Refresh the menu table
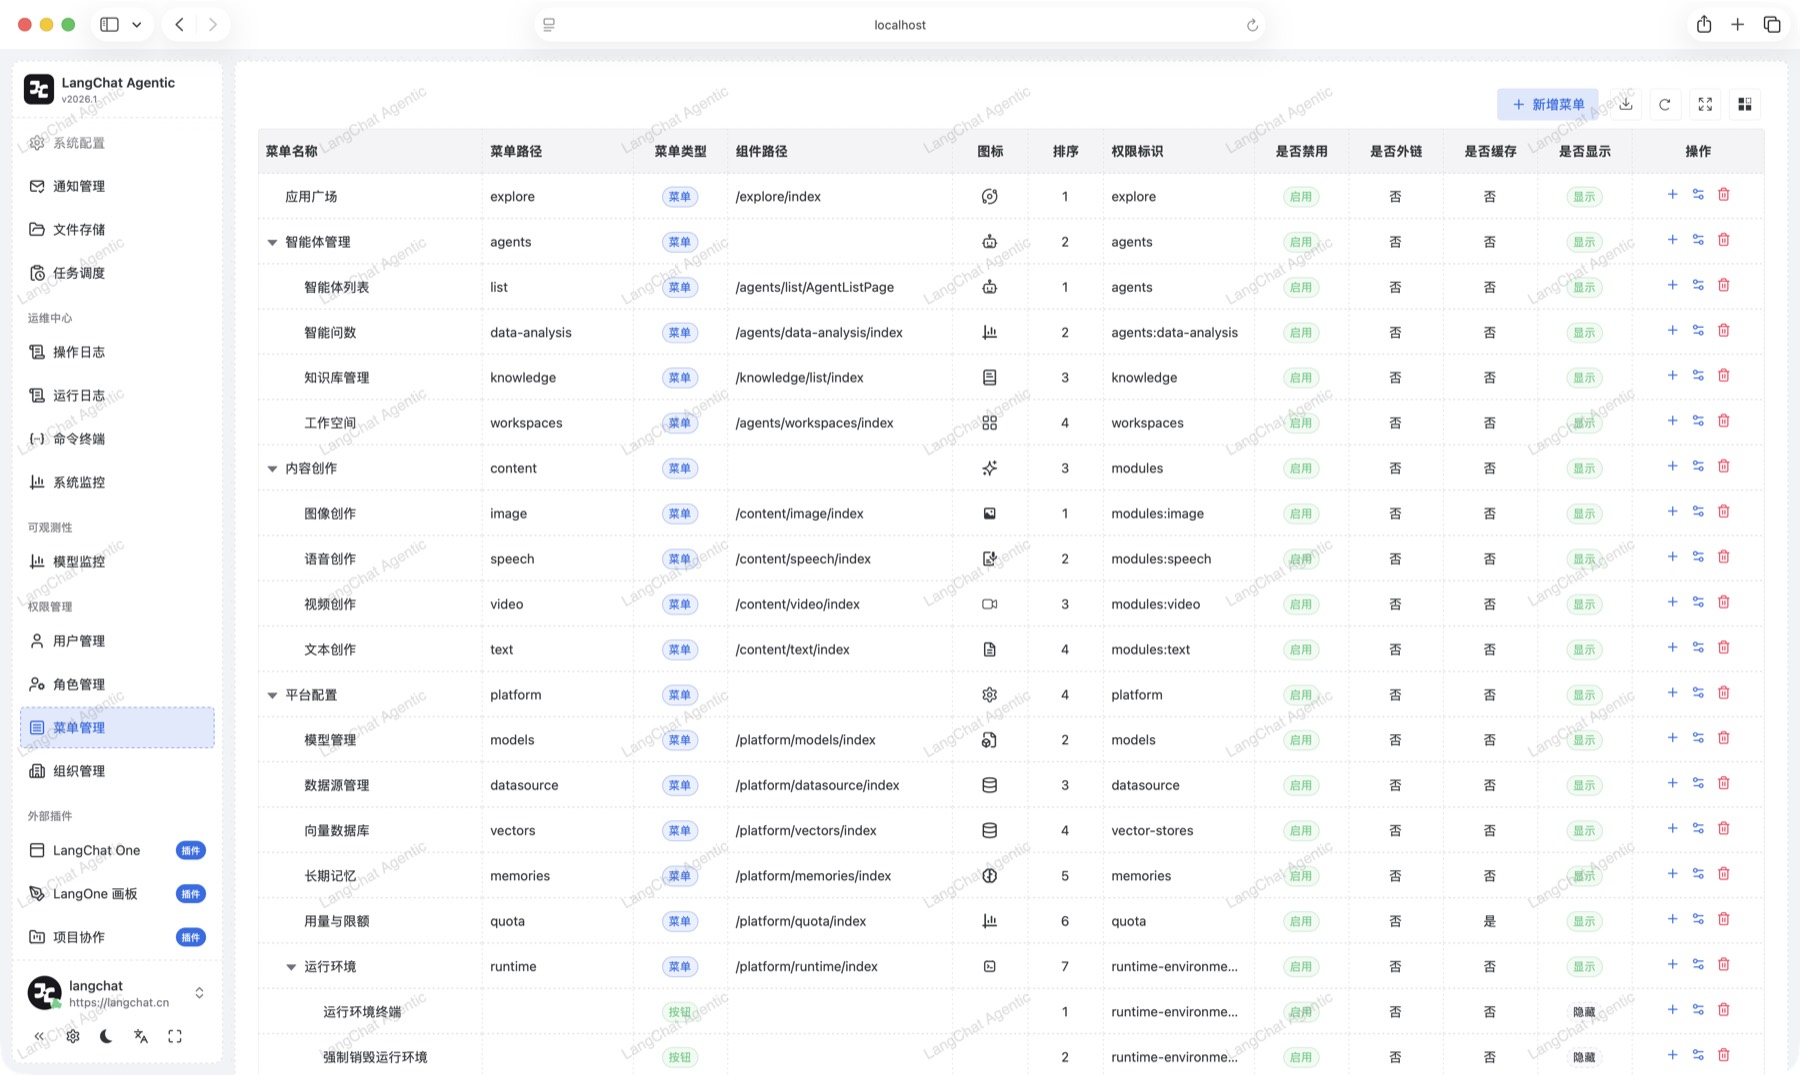This screenshot has height=1075, width=1800. coord(1665,104)
